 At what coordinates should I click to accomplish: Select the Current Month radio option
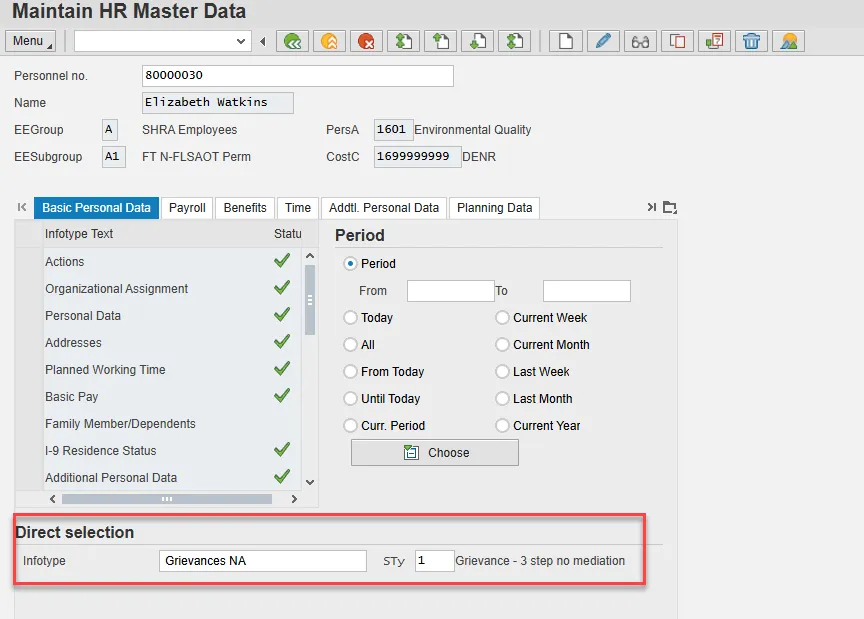(502, 345)
